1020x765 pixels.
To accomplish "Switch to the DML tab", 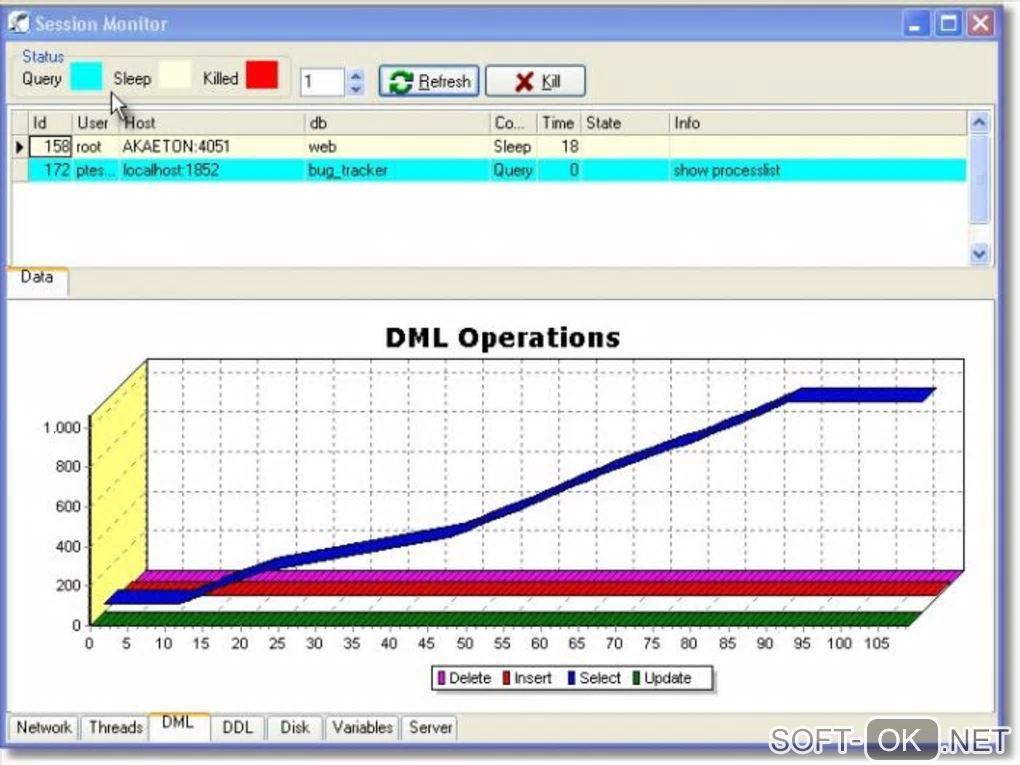I will 178,724.
